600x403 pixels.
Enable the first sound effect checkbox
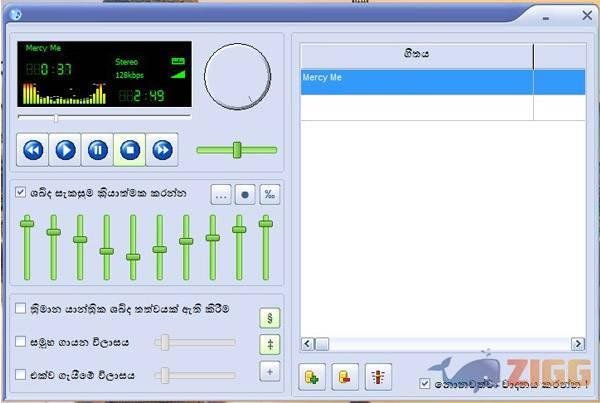[x=20, y=310]
